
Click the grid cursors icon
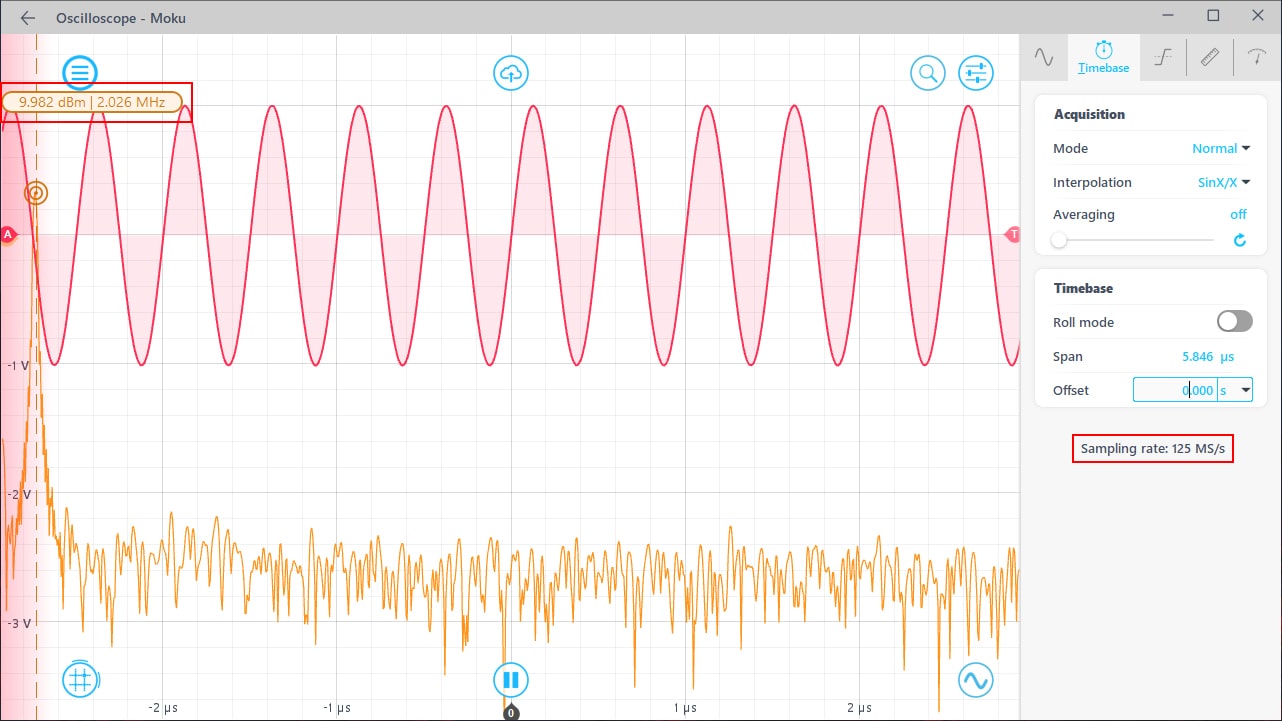coord(80,679)
